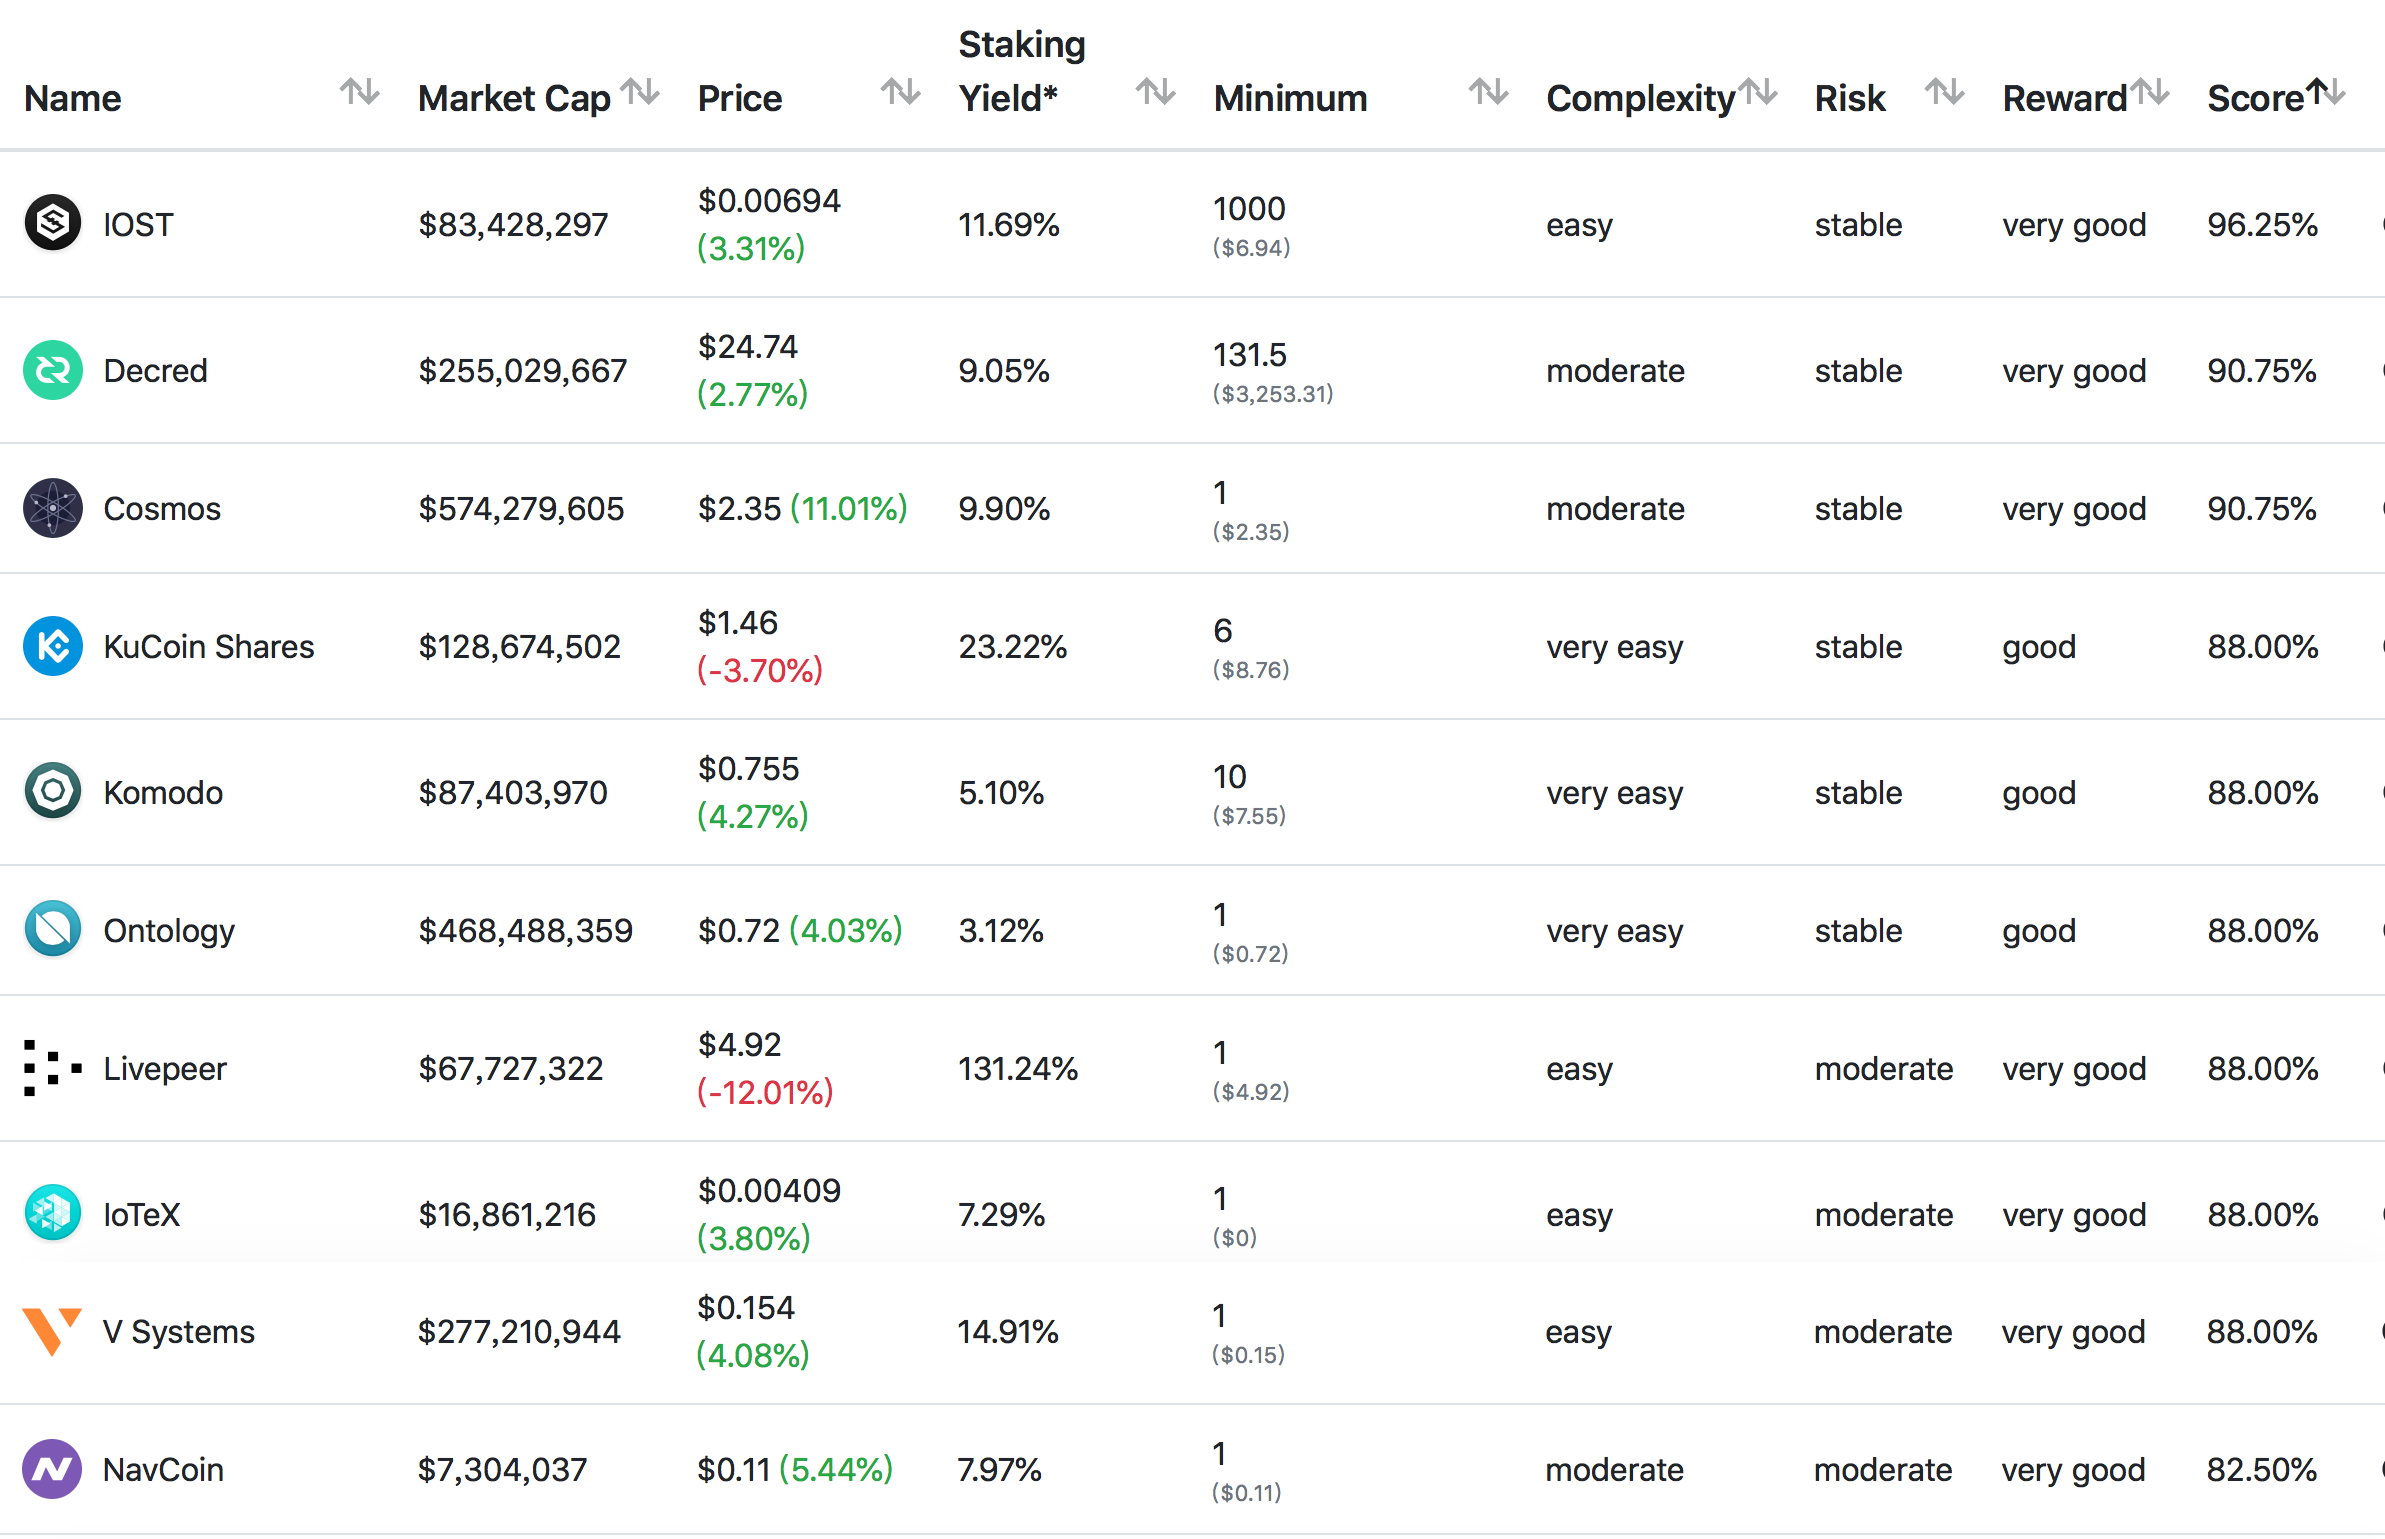Click the V Systems orange logo

pyautogui.click(x=52, y=1331)
